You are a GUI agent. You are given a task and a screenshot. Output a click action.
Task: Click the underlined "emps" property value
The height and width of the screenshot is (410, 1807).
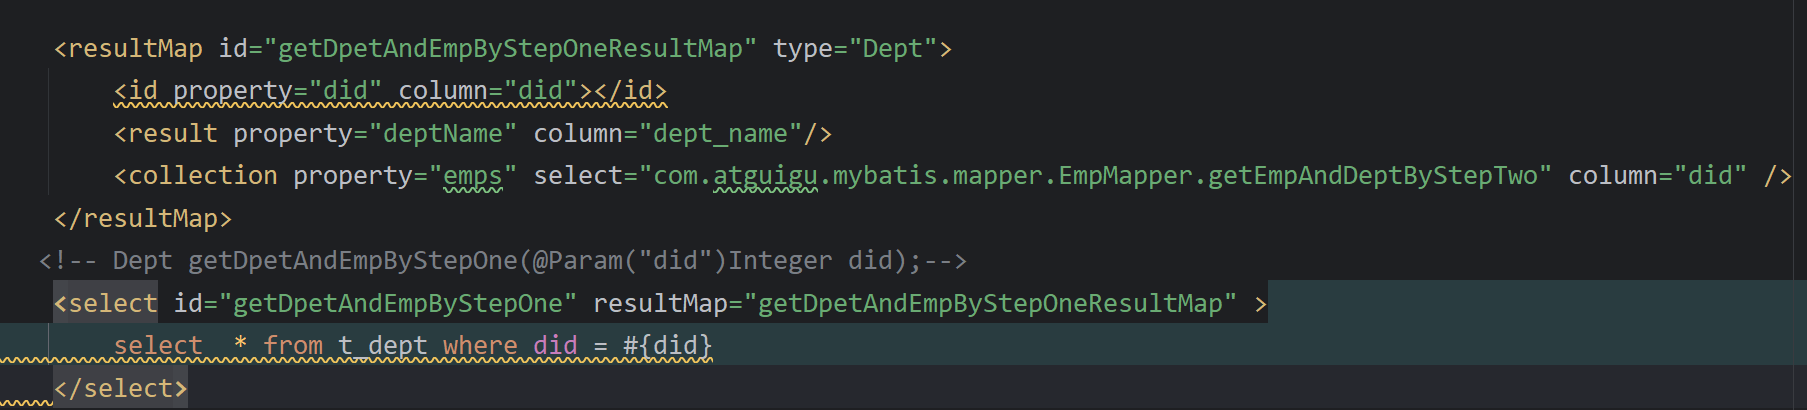pyautogui.click(x=472, y=176)
